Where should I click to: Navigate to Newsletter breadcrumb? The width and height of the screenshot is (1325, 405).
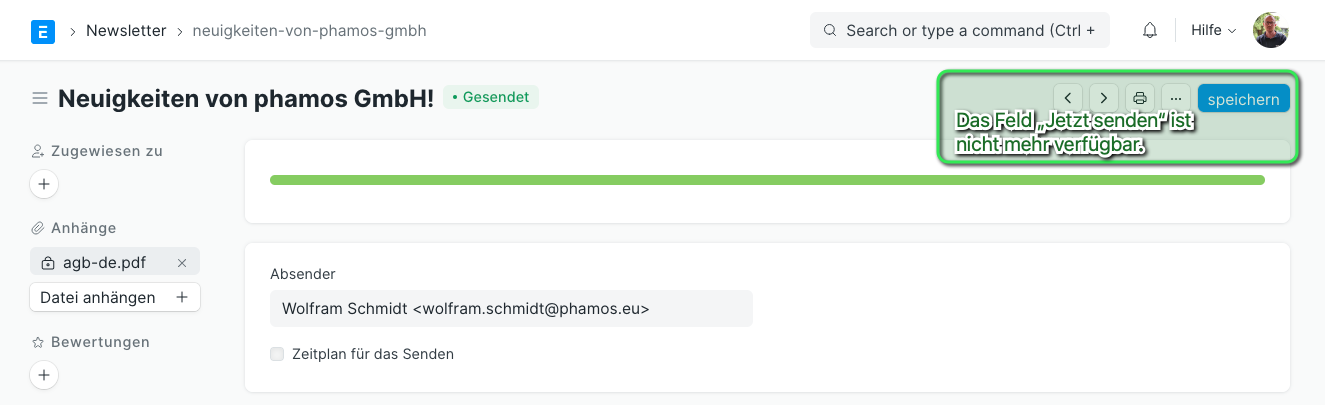[x=126, y=31]
